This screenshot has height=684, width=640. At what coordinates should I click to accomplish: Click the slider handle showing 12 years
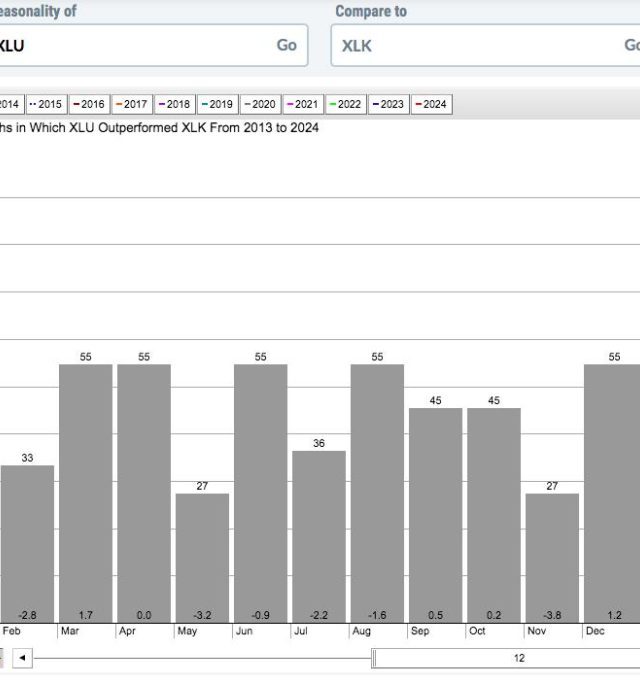[x=506, y=658]
